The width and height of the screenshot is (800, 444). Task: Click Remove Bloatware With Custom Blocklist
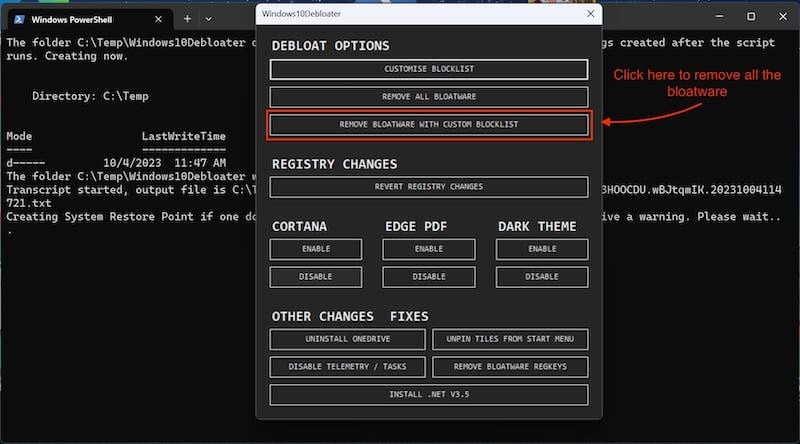[x=429, y=125]
